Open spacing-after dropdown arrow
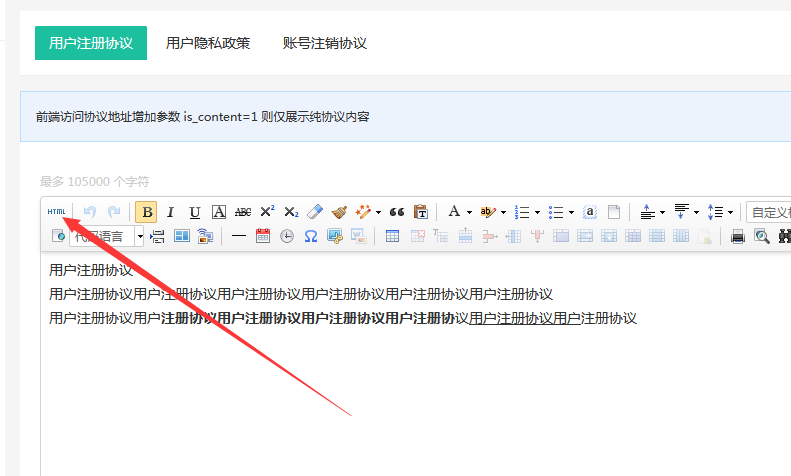Screen dimensions: 791x476 [696, 212]
